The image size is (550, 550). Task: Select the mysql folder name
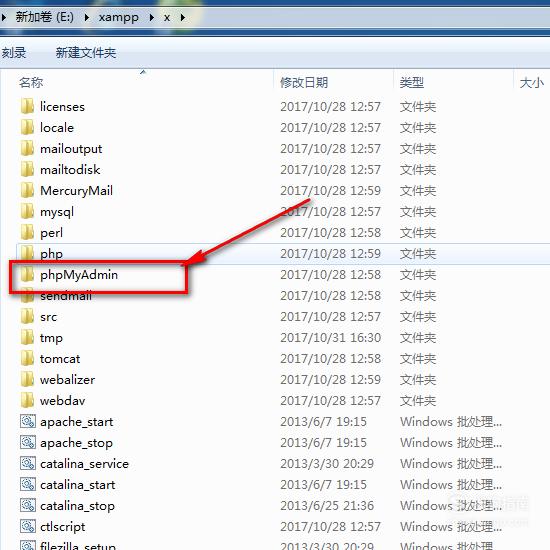point(57,212)
